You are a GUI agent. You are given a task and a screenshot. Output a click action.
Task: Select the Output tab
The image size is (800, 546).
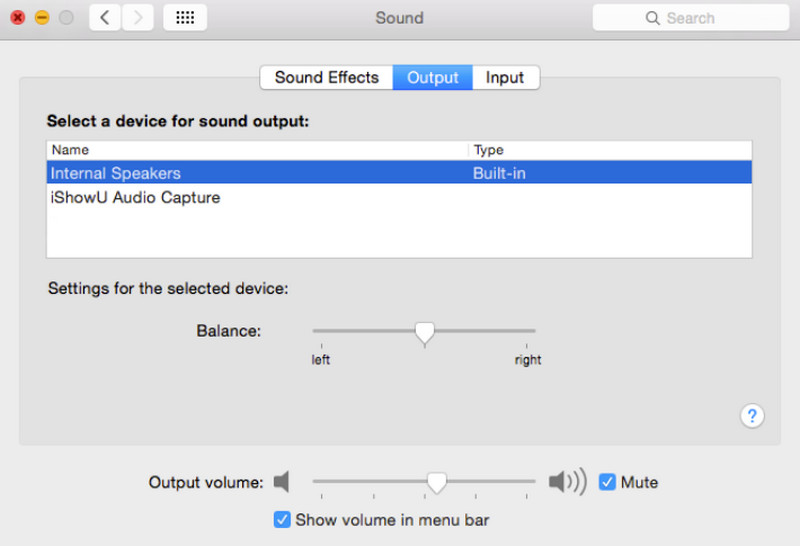(433, 78)
